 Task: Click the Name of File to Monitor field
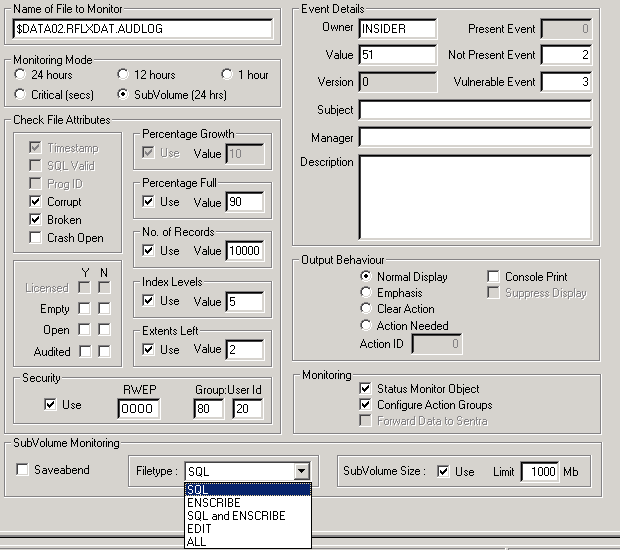[142, 29]
